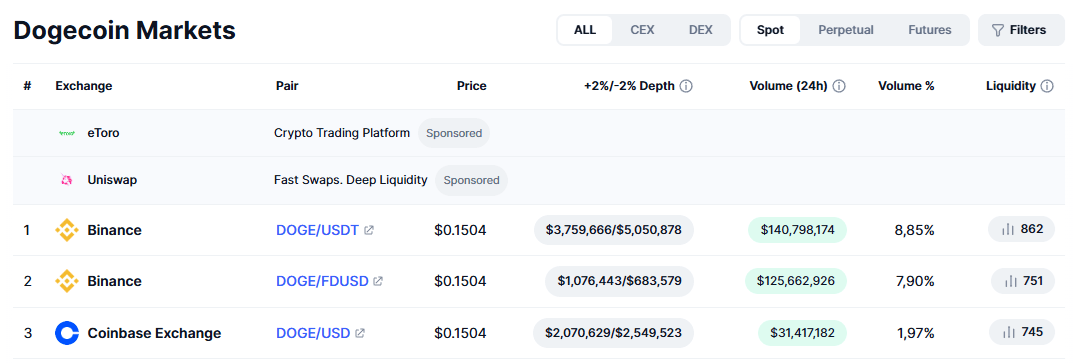Switch to the DEX tab
Image resolution: width=1077 pixels, height=363 pixels.
(701, 30)
